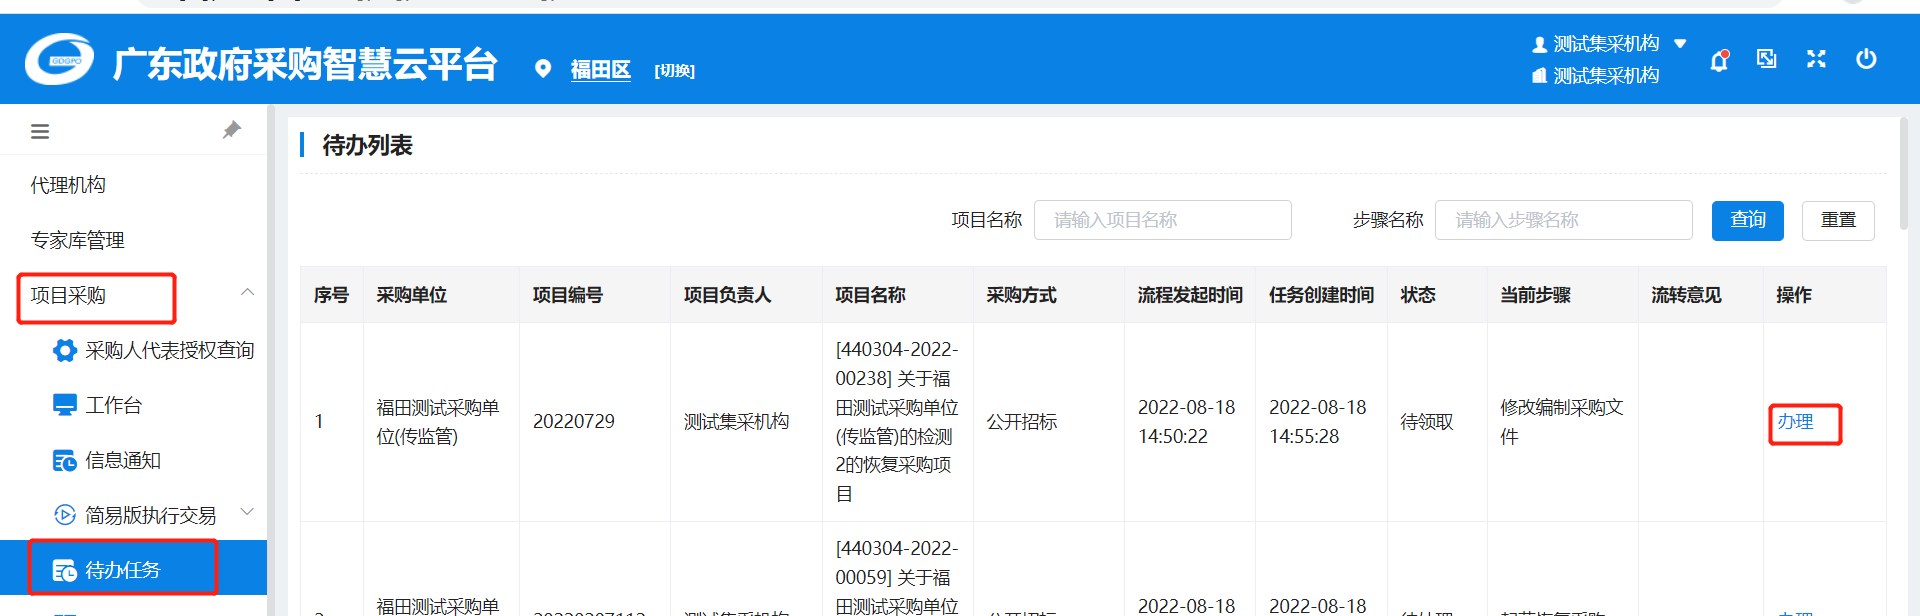Click the power logout icon
This screenshot has width=1920, height=616.
pos(1866,59)
